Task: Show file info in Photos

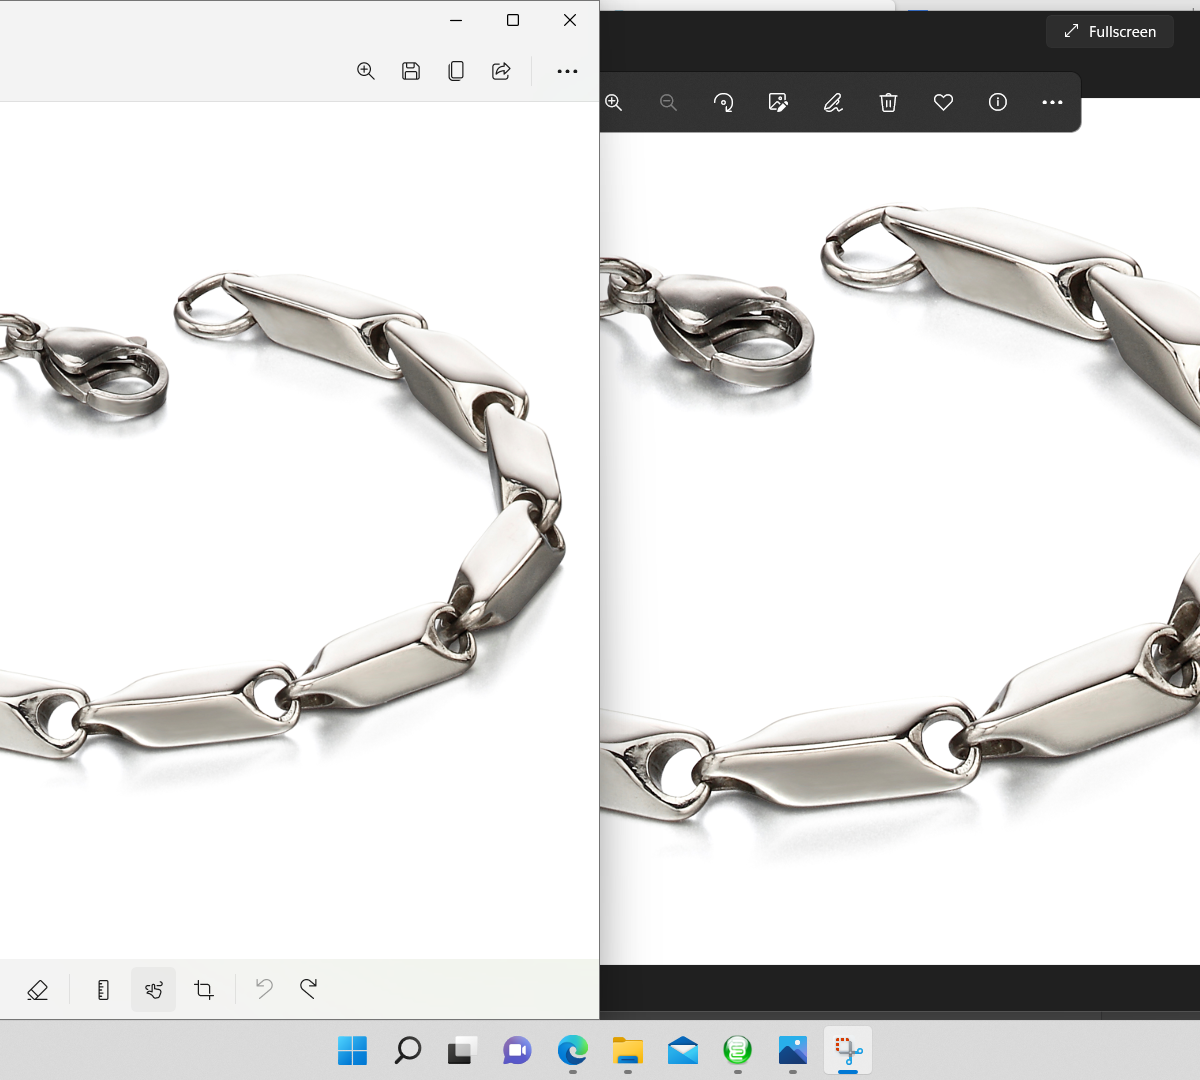Action: (x=998, y=102)
